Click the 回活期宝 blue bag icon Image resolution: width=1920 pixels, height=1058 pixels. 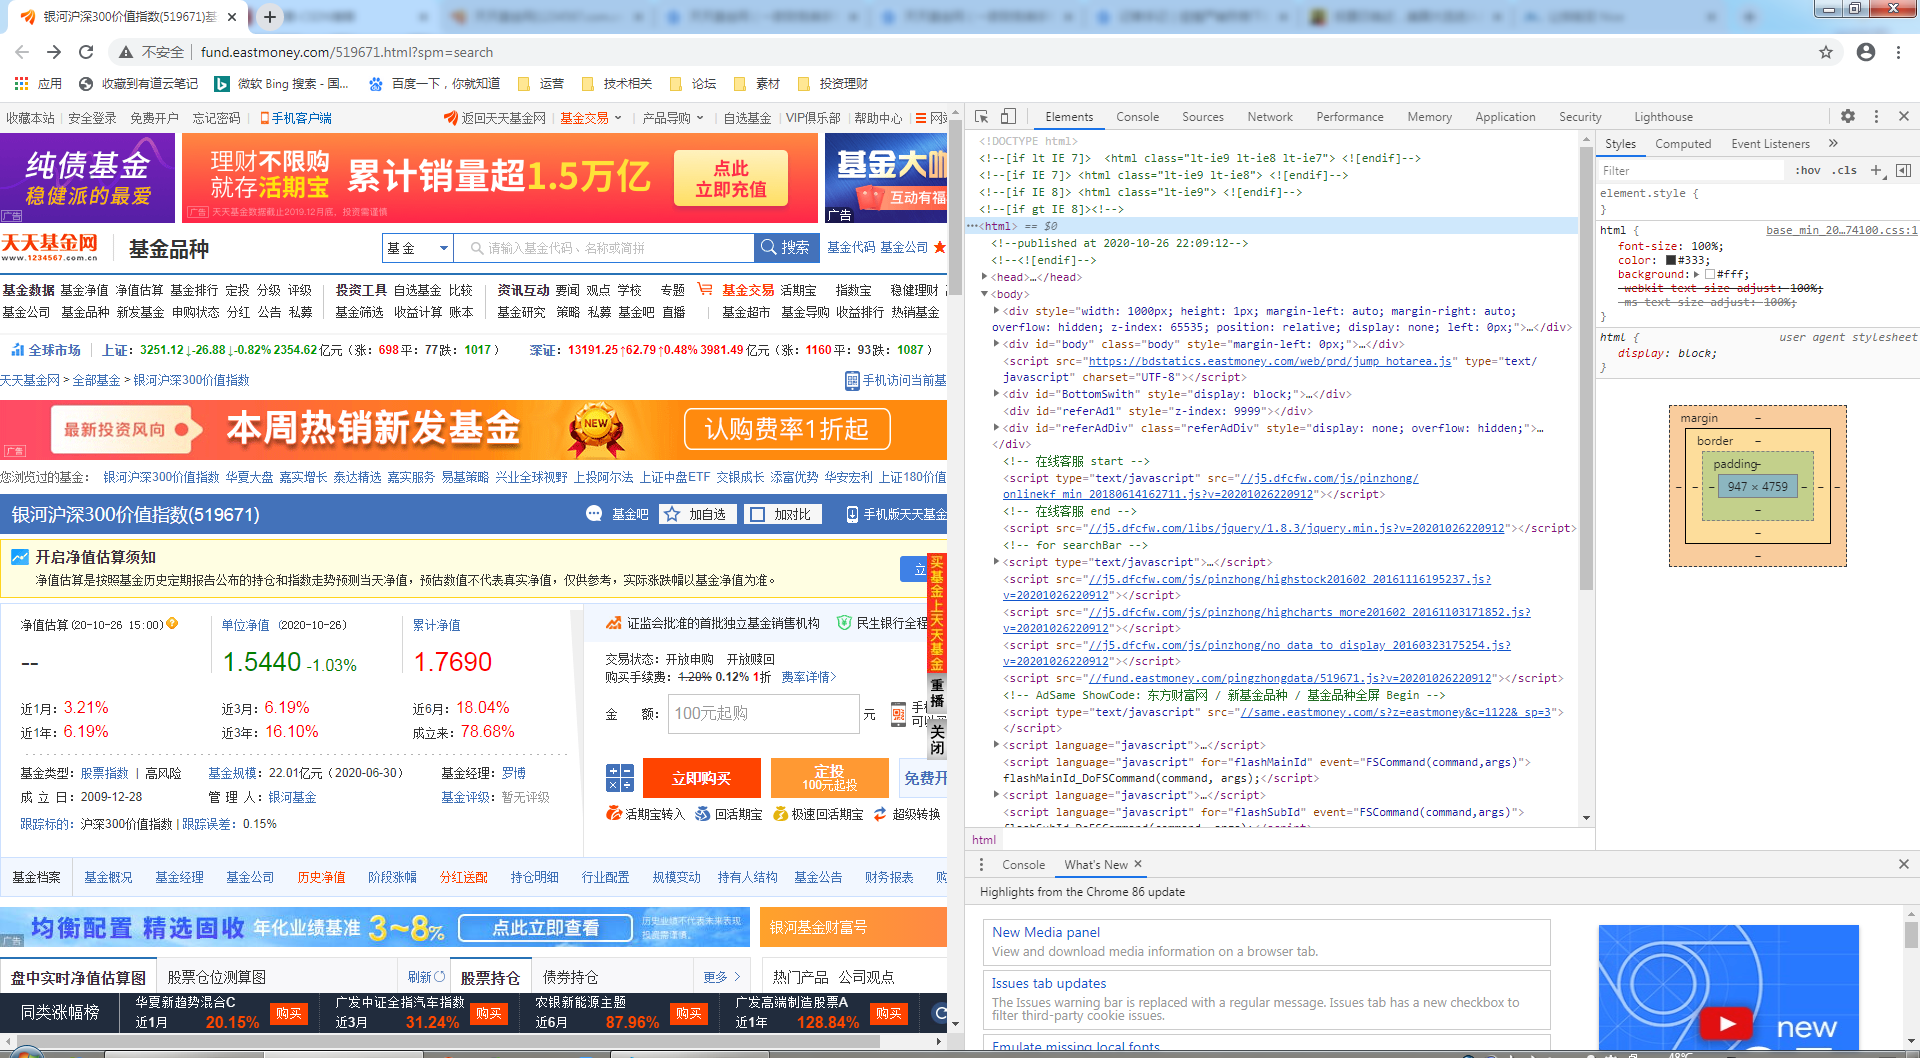[703, 813]
